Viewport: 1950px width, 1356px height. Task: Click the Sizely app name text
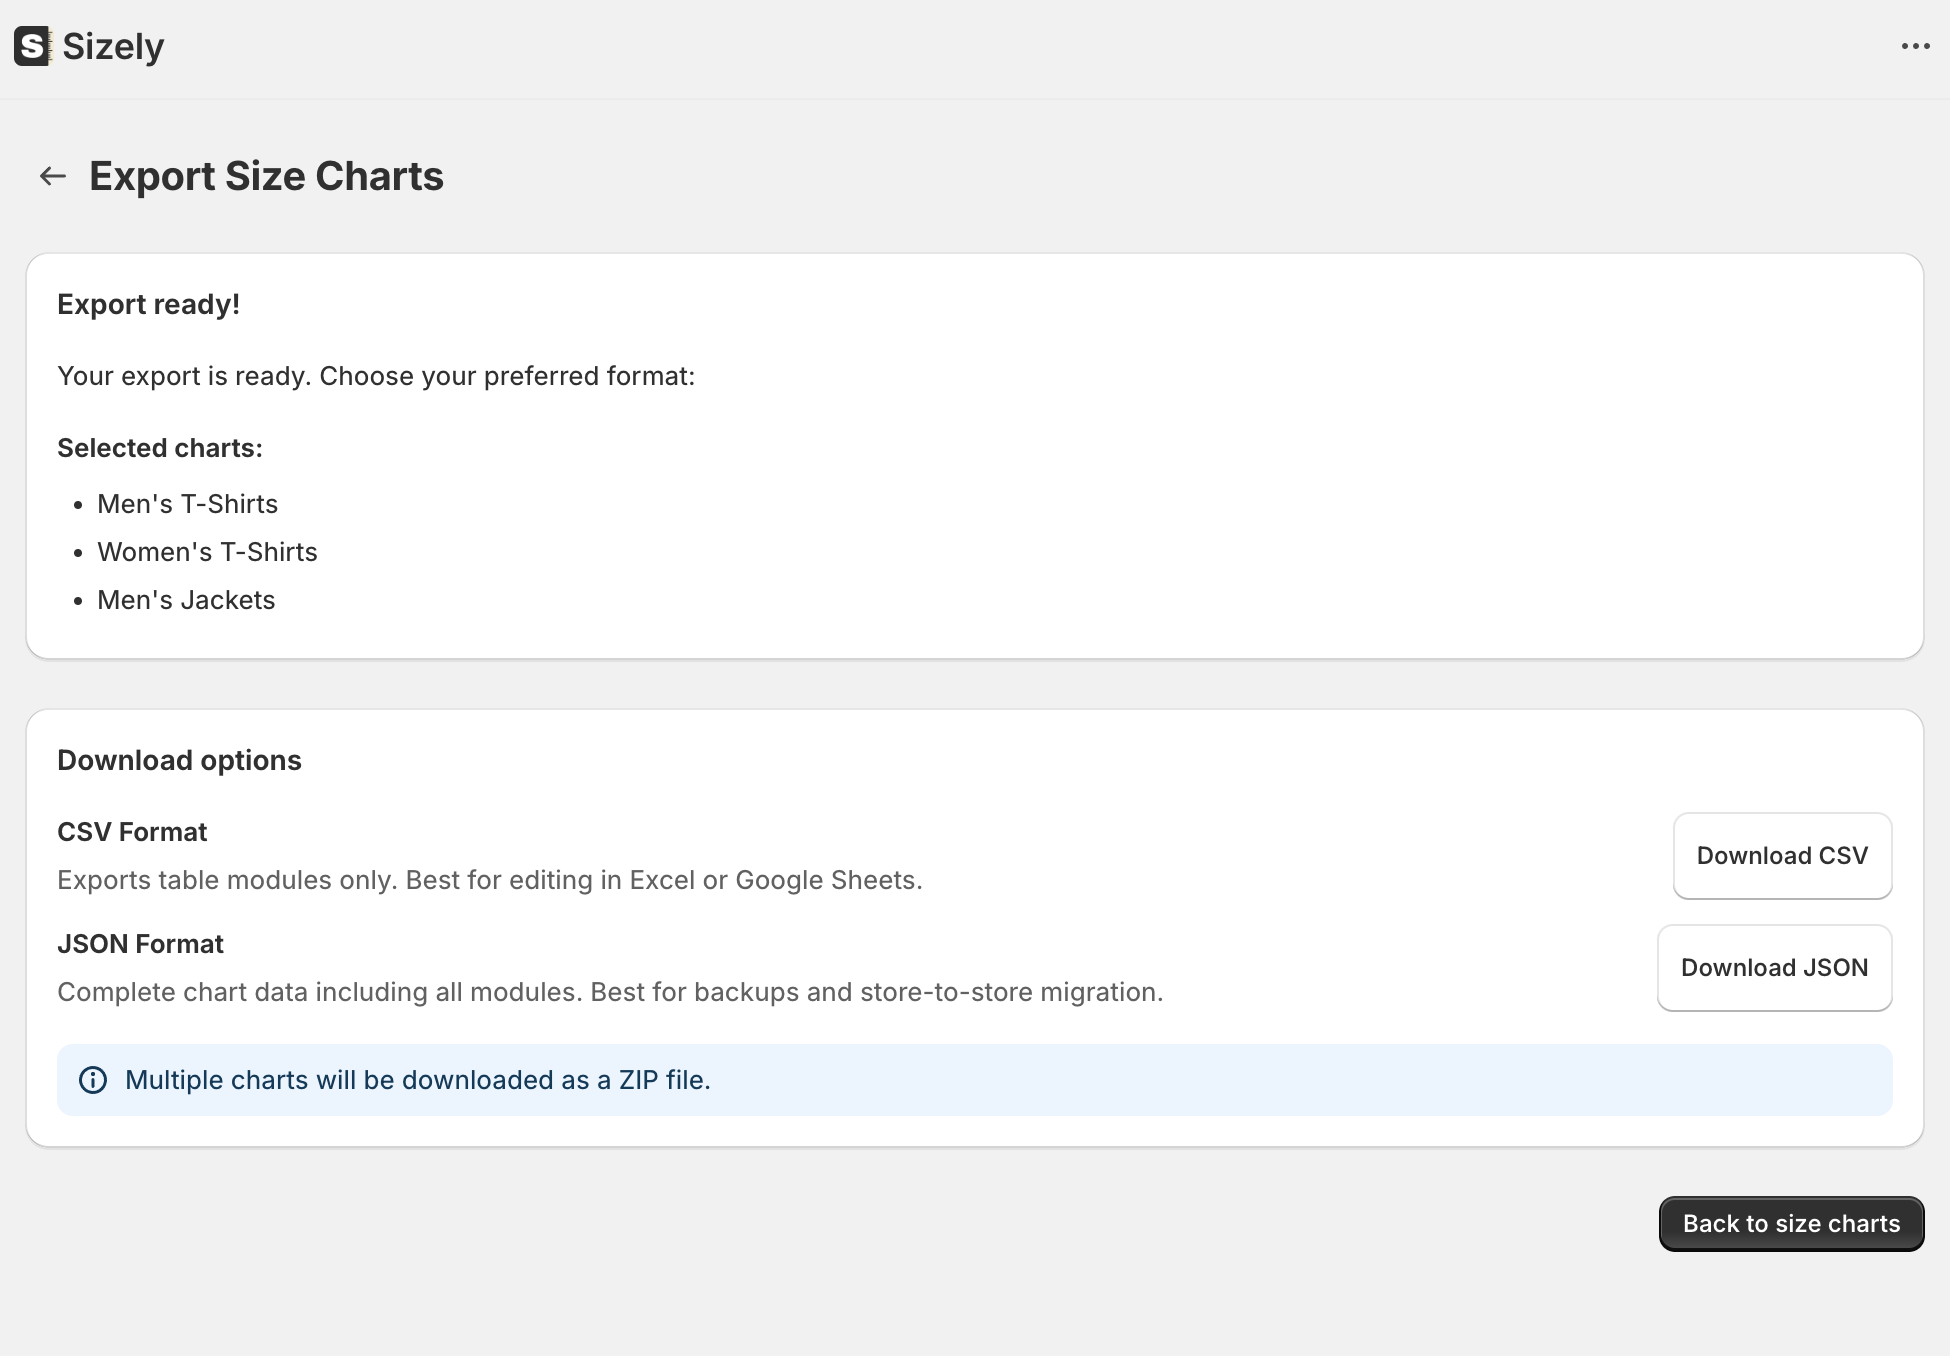tap(113, 47)
